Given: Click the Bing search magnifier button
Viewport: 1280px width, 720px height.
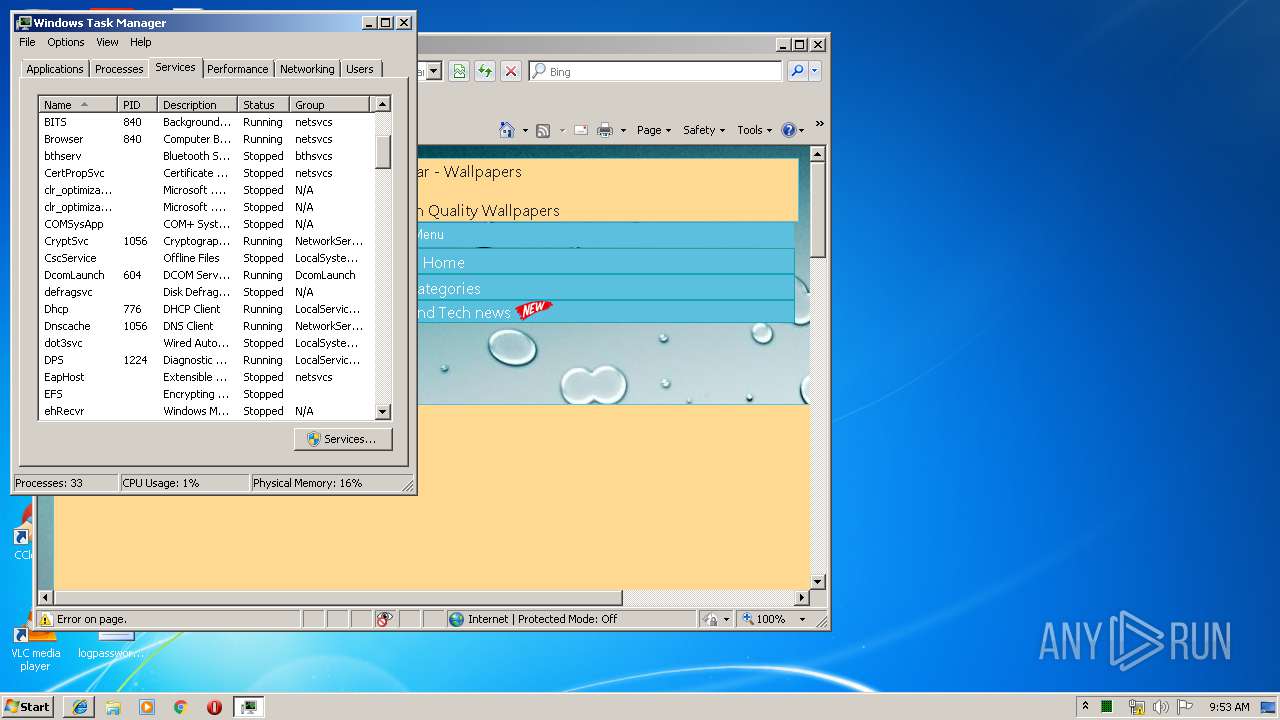Looking at the screenshot, I should point(797,71).
